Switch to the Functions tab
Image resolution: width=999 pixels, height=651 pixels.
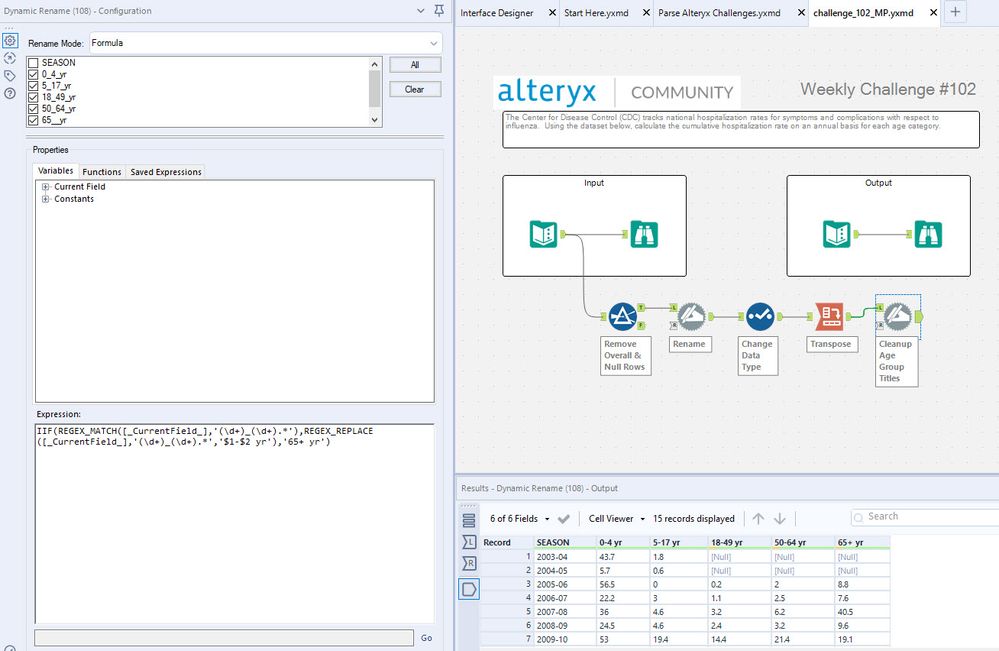click(102, 172)
